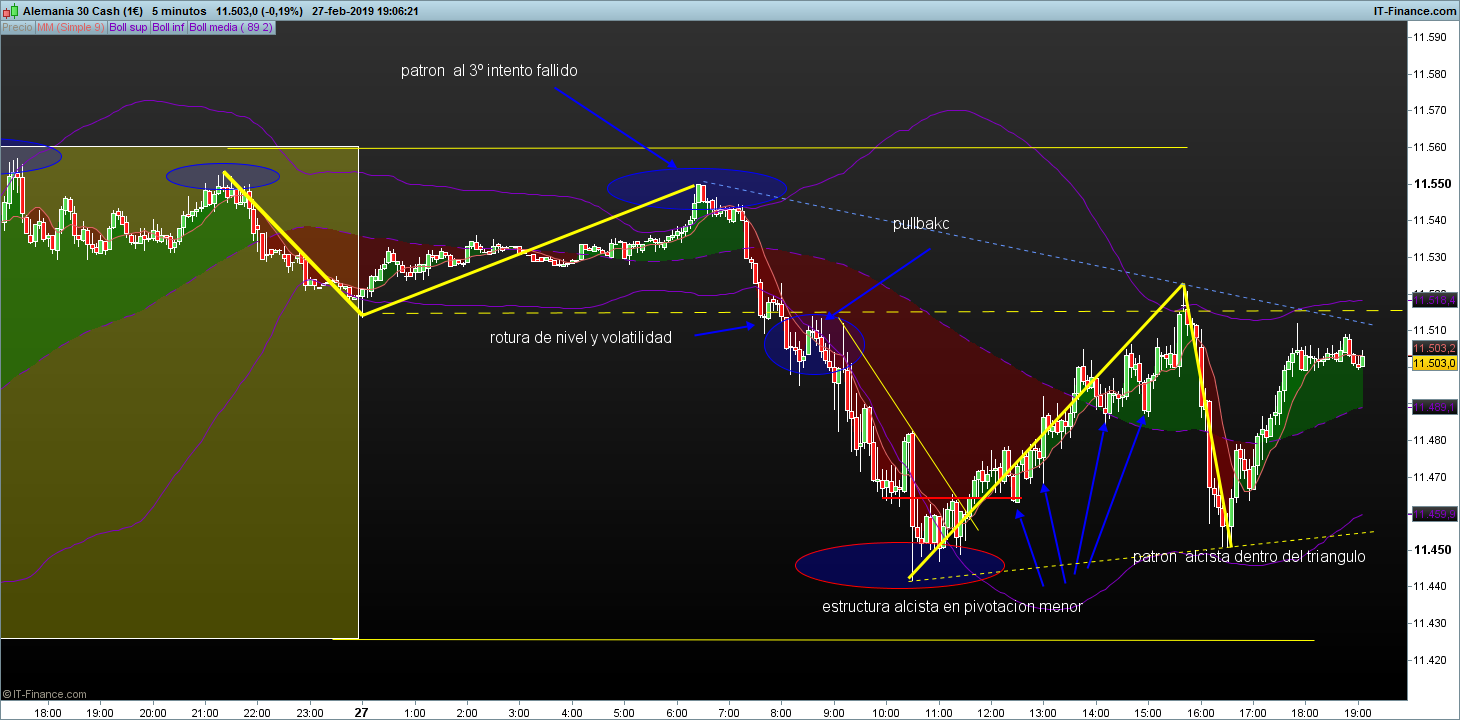Click the 21:00 time axis label
This screenshot has height=720, width=1460.
point(205,713)
